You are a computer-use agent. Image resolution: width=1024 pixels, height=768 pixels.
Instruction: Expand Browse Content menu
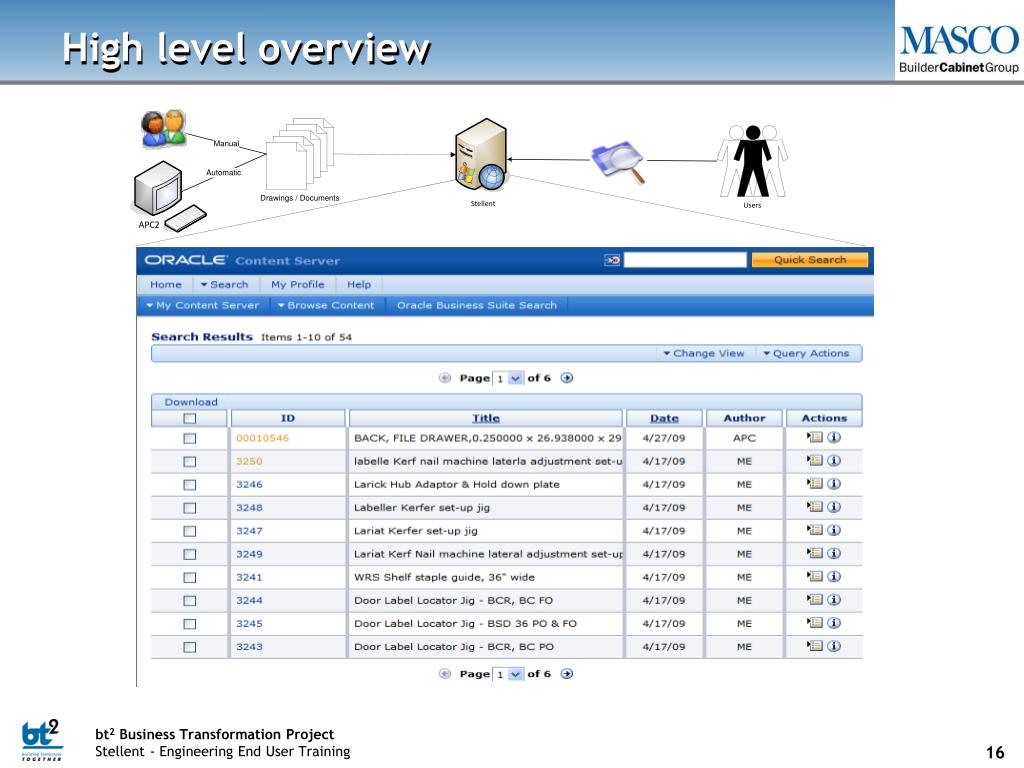coord(326,305)
